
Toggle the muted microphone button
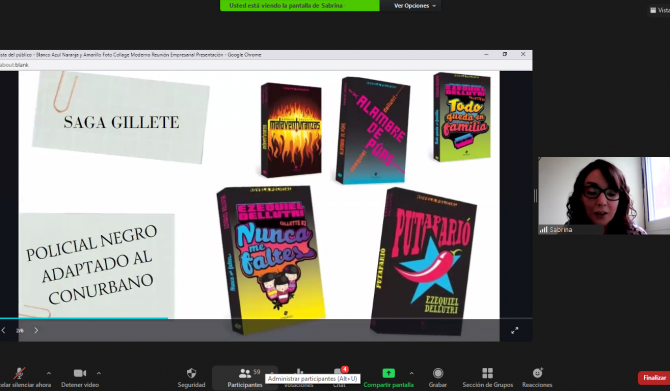point(19,373)
